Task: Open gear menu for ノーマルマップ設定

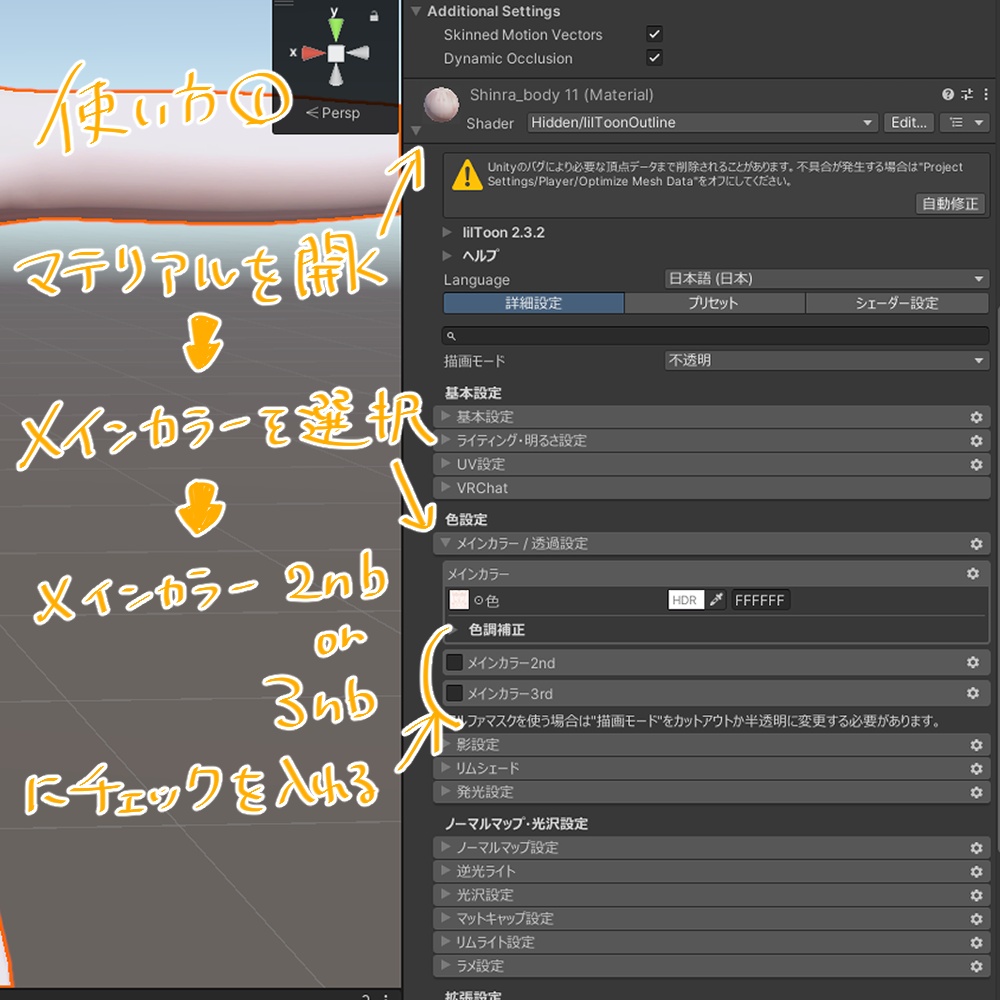Action: coord(976,848)
